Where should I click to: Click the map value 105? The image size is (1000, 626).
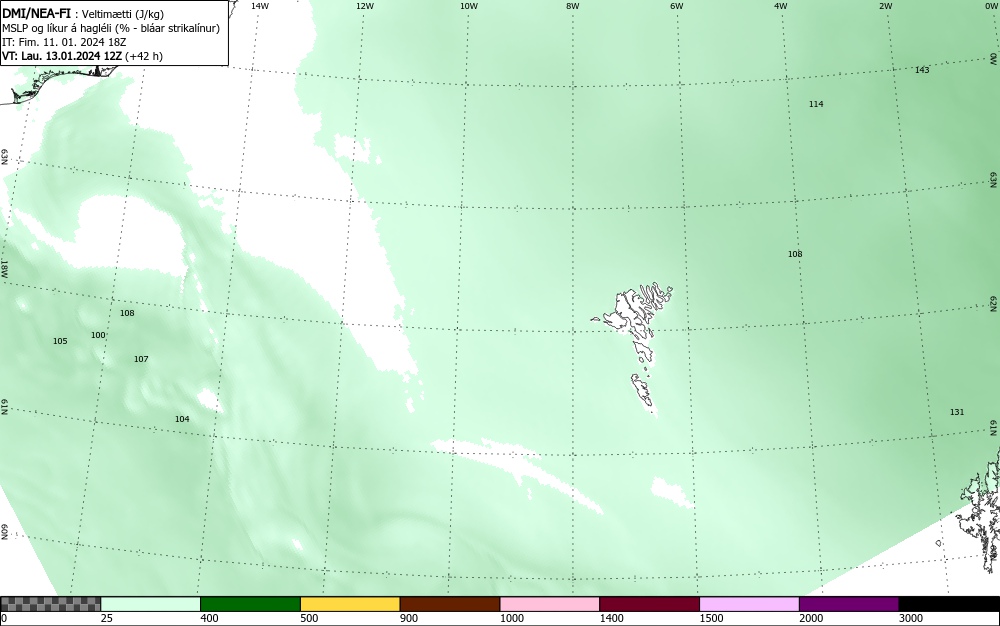tap(60, 341)
